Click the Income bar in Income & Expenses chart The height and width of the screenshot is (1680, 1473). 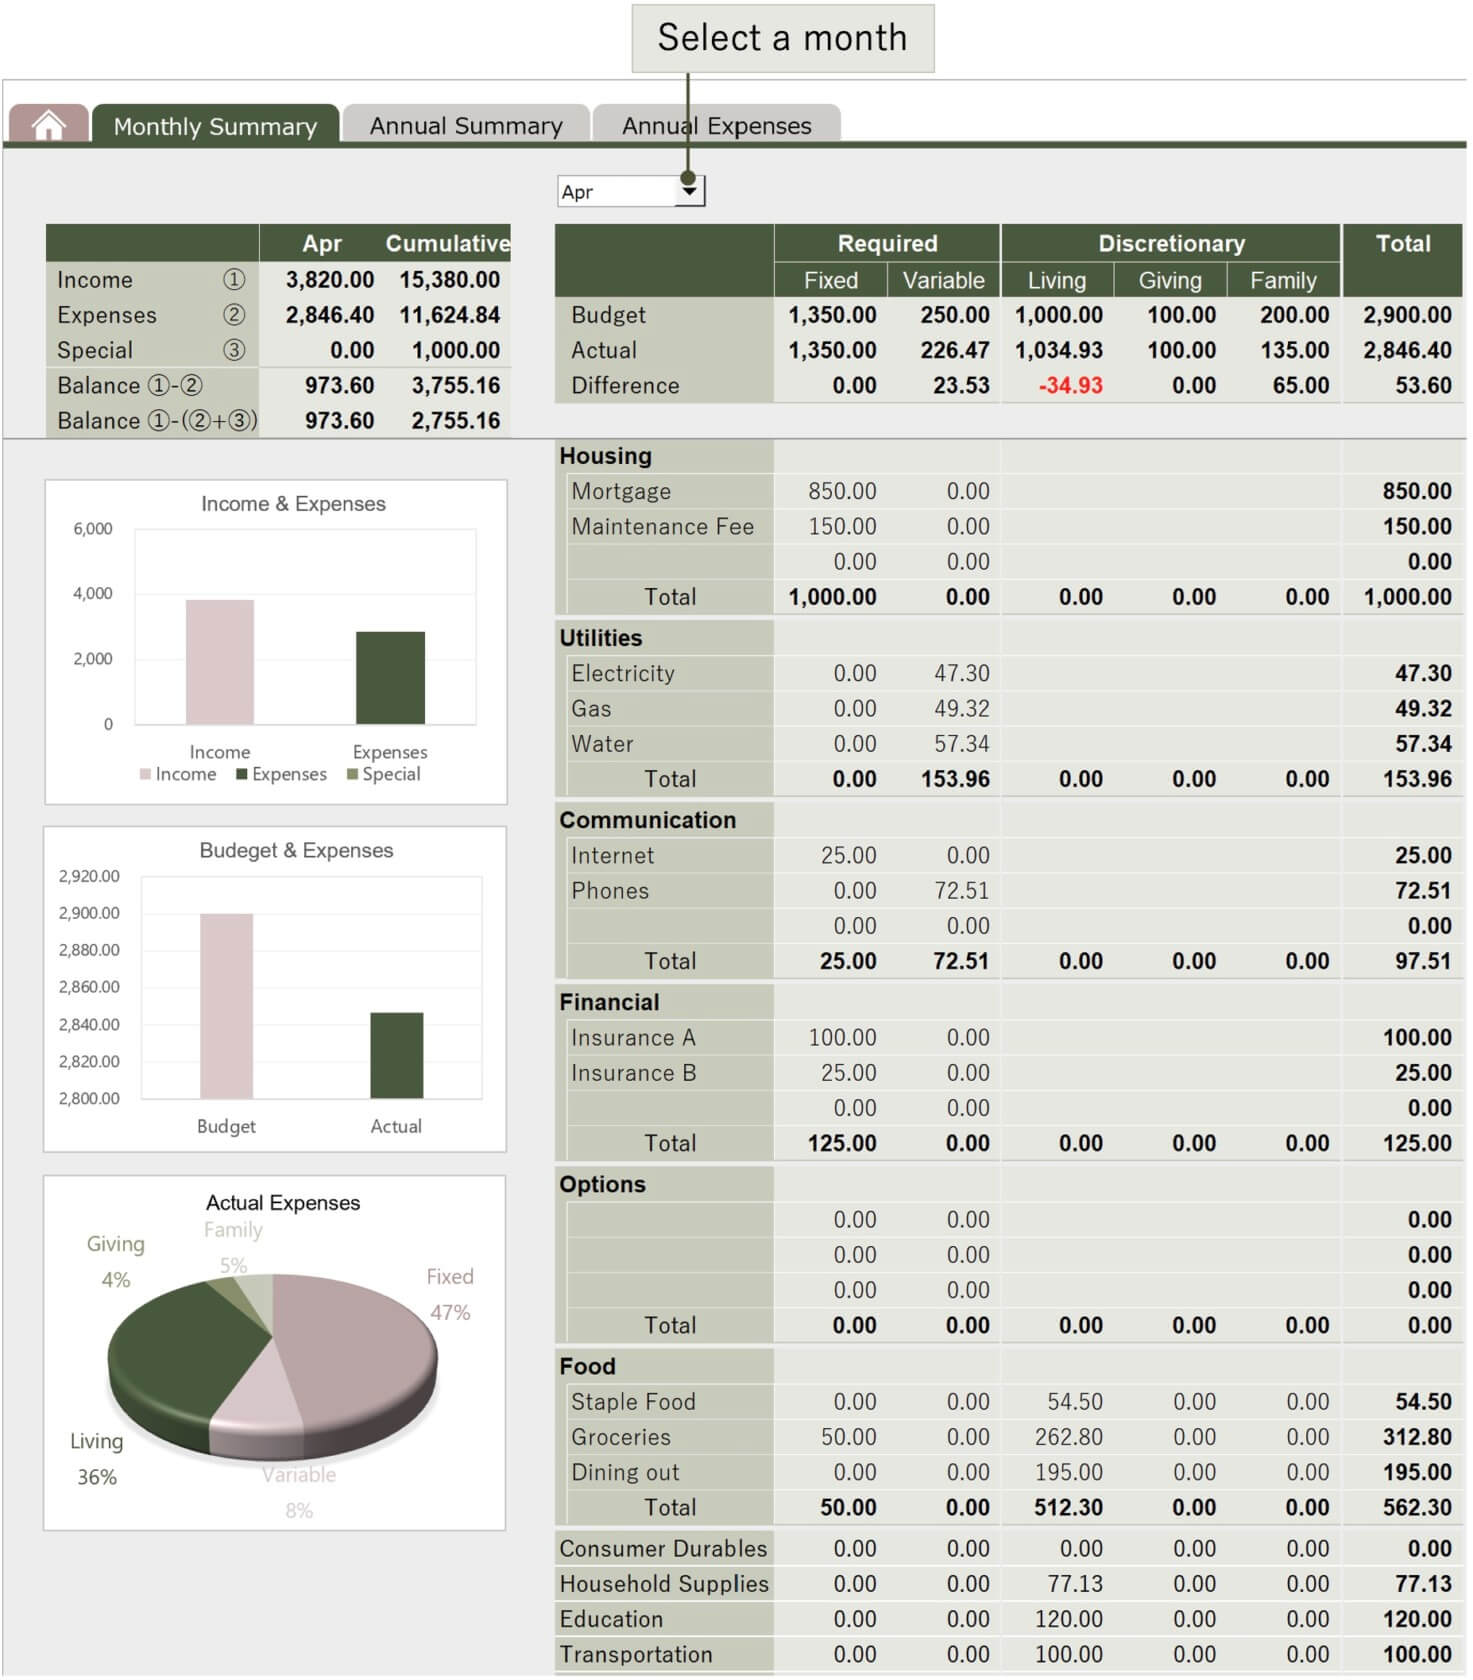click(x=220, y=662)
